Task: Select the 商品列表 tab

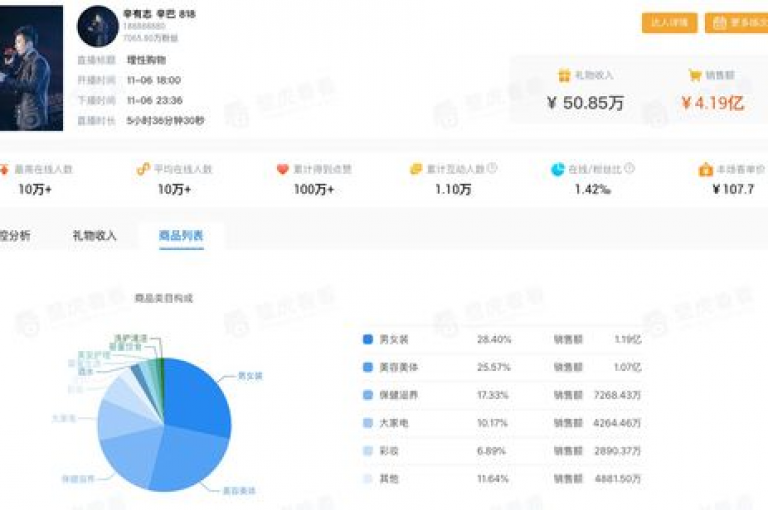Action: [x=181, y=236]
